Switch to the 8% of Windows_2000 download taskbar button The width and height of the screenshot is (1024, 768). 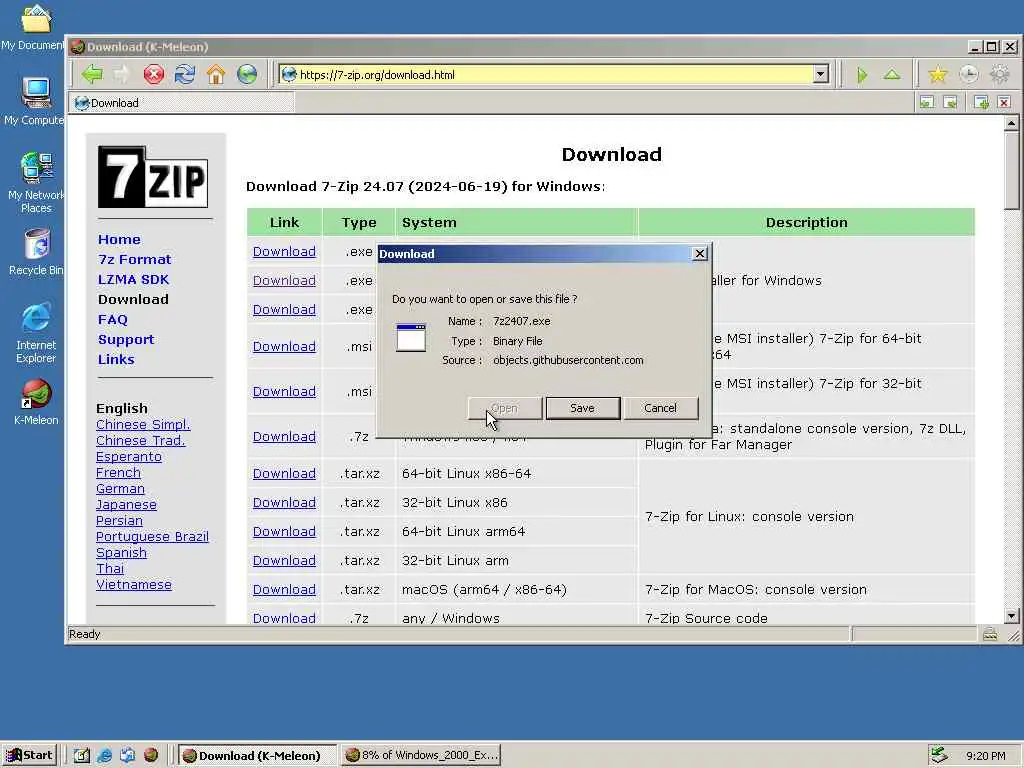[421, 756]
